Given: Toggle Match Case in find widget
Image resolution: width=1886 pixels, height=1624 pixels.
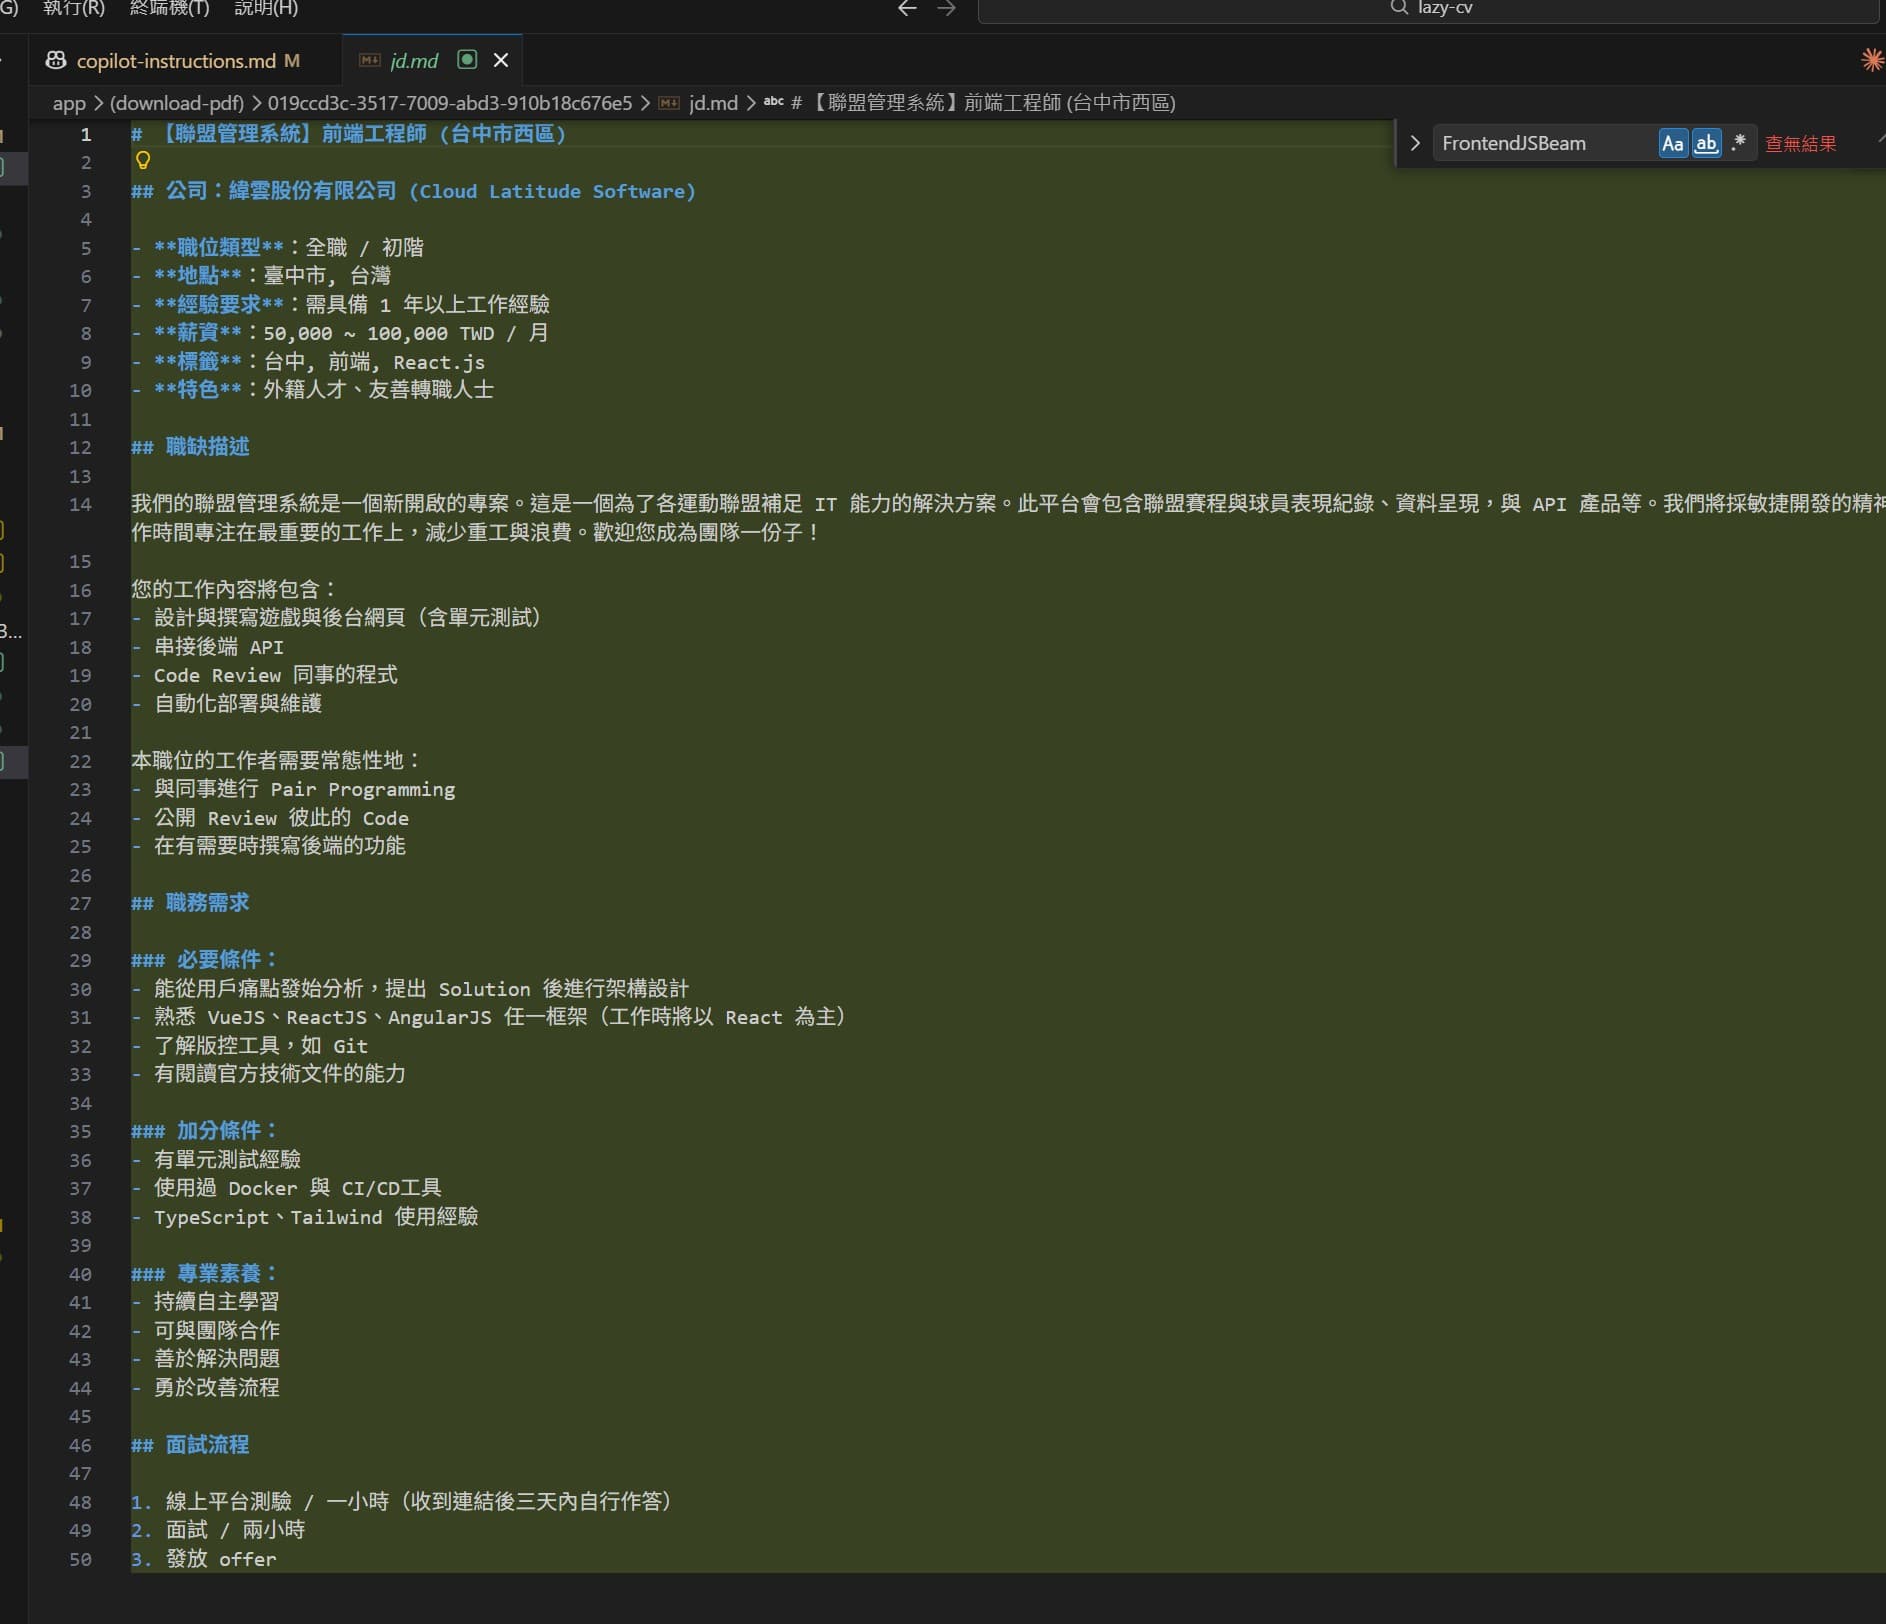Looking at the screenshot, I should pos(1672,144).
